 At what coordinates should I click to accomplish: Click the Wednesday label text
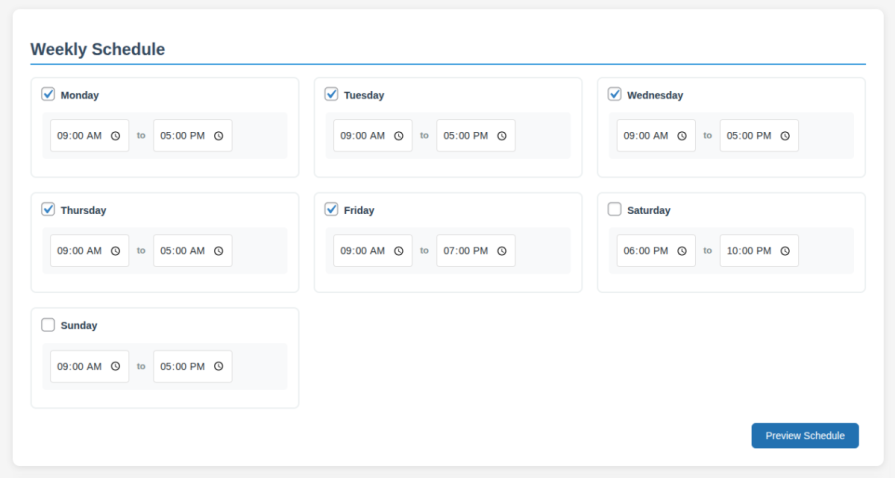(x=655, y=95)
